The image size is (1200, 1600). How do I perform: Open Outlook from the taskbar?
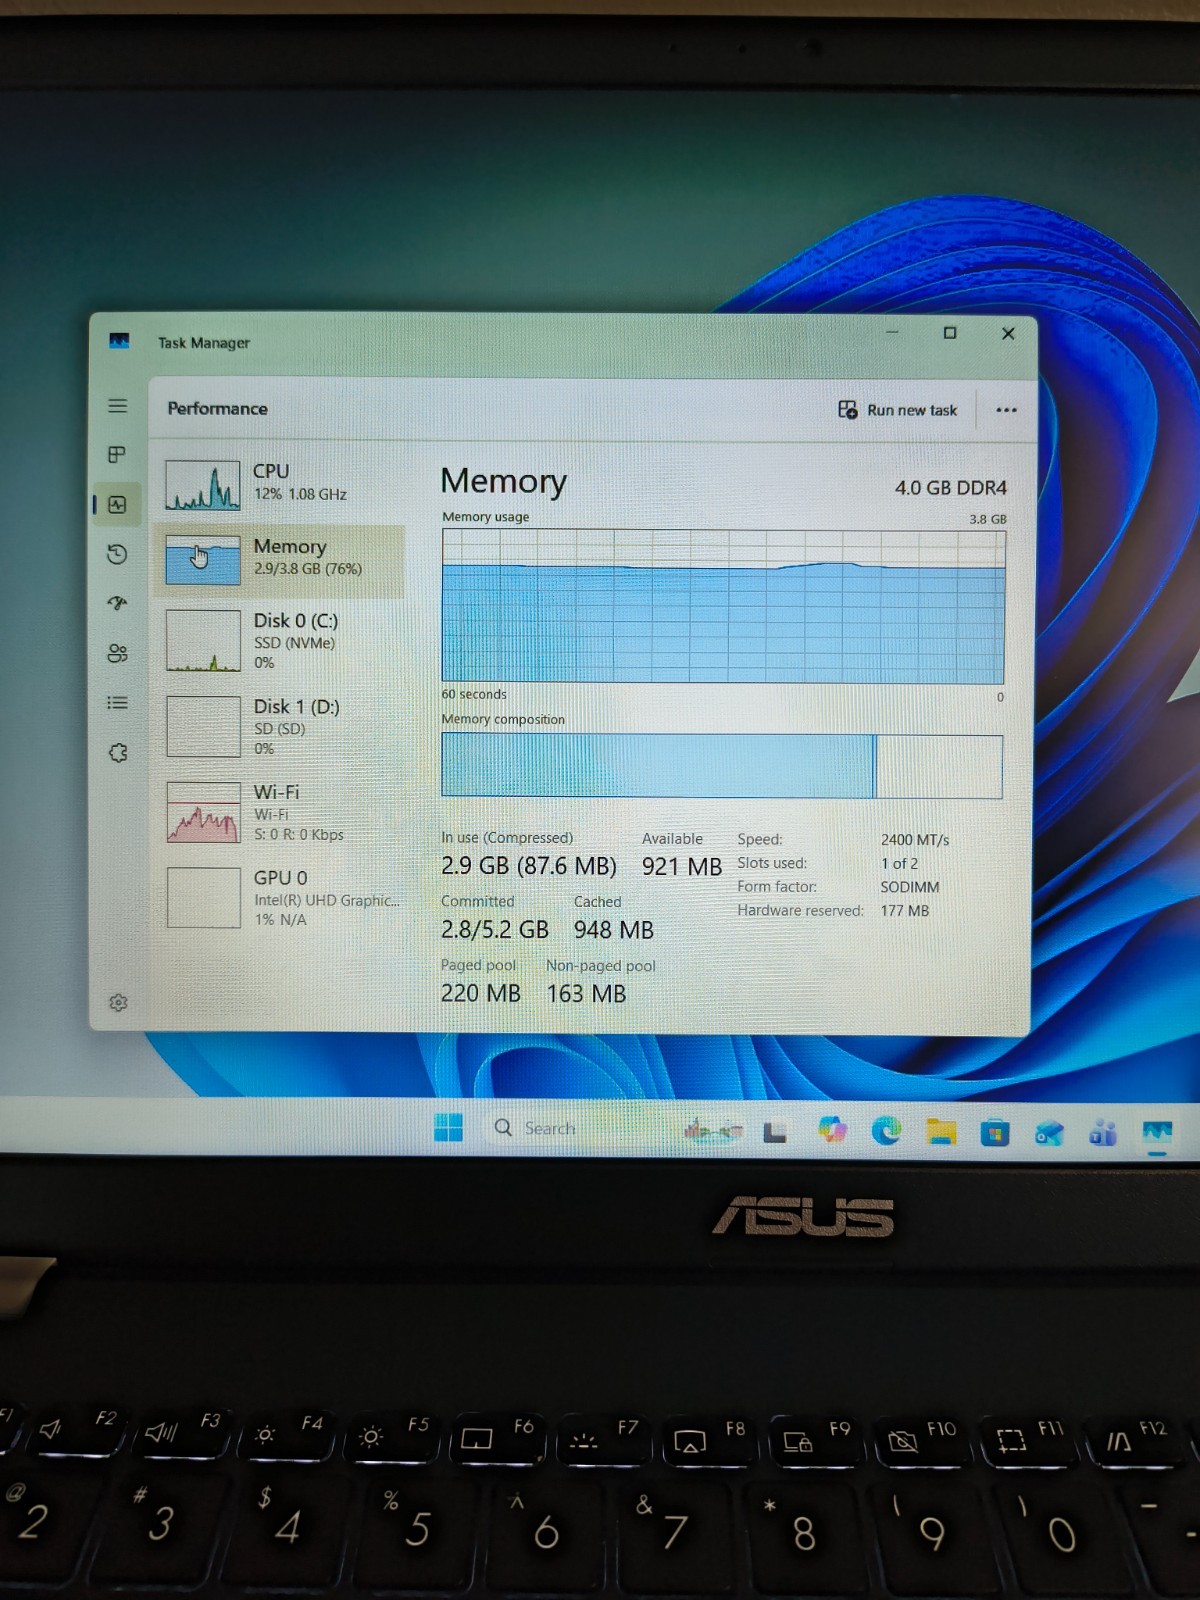1049,1133
